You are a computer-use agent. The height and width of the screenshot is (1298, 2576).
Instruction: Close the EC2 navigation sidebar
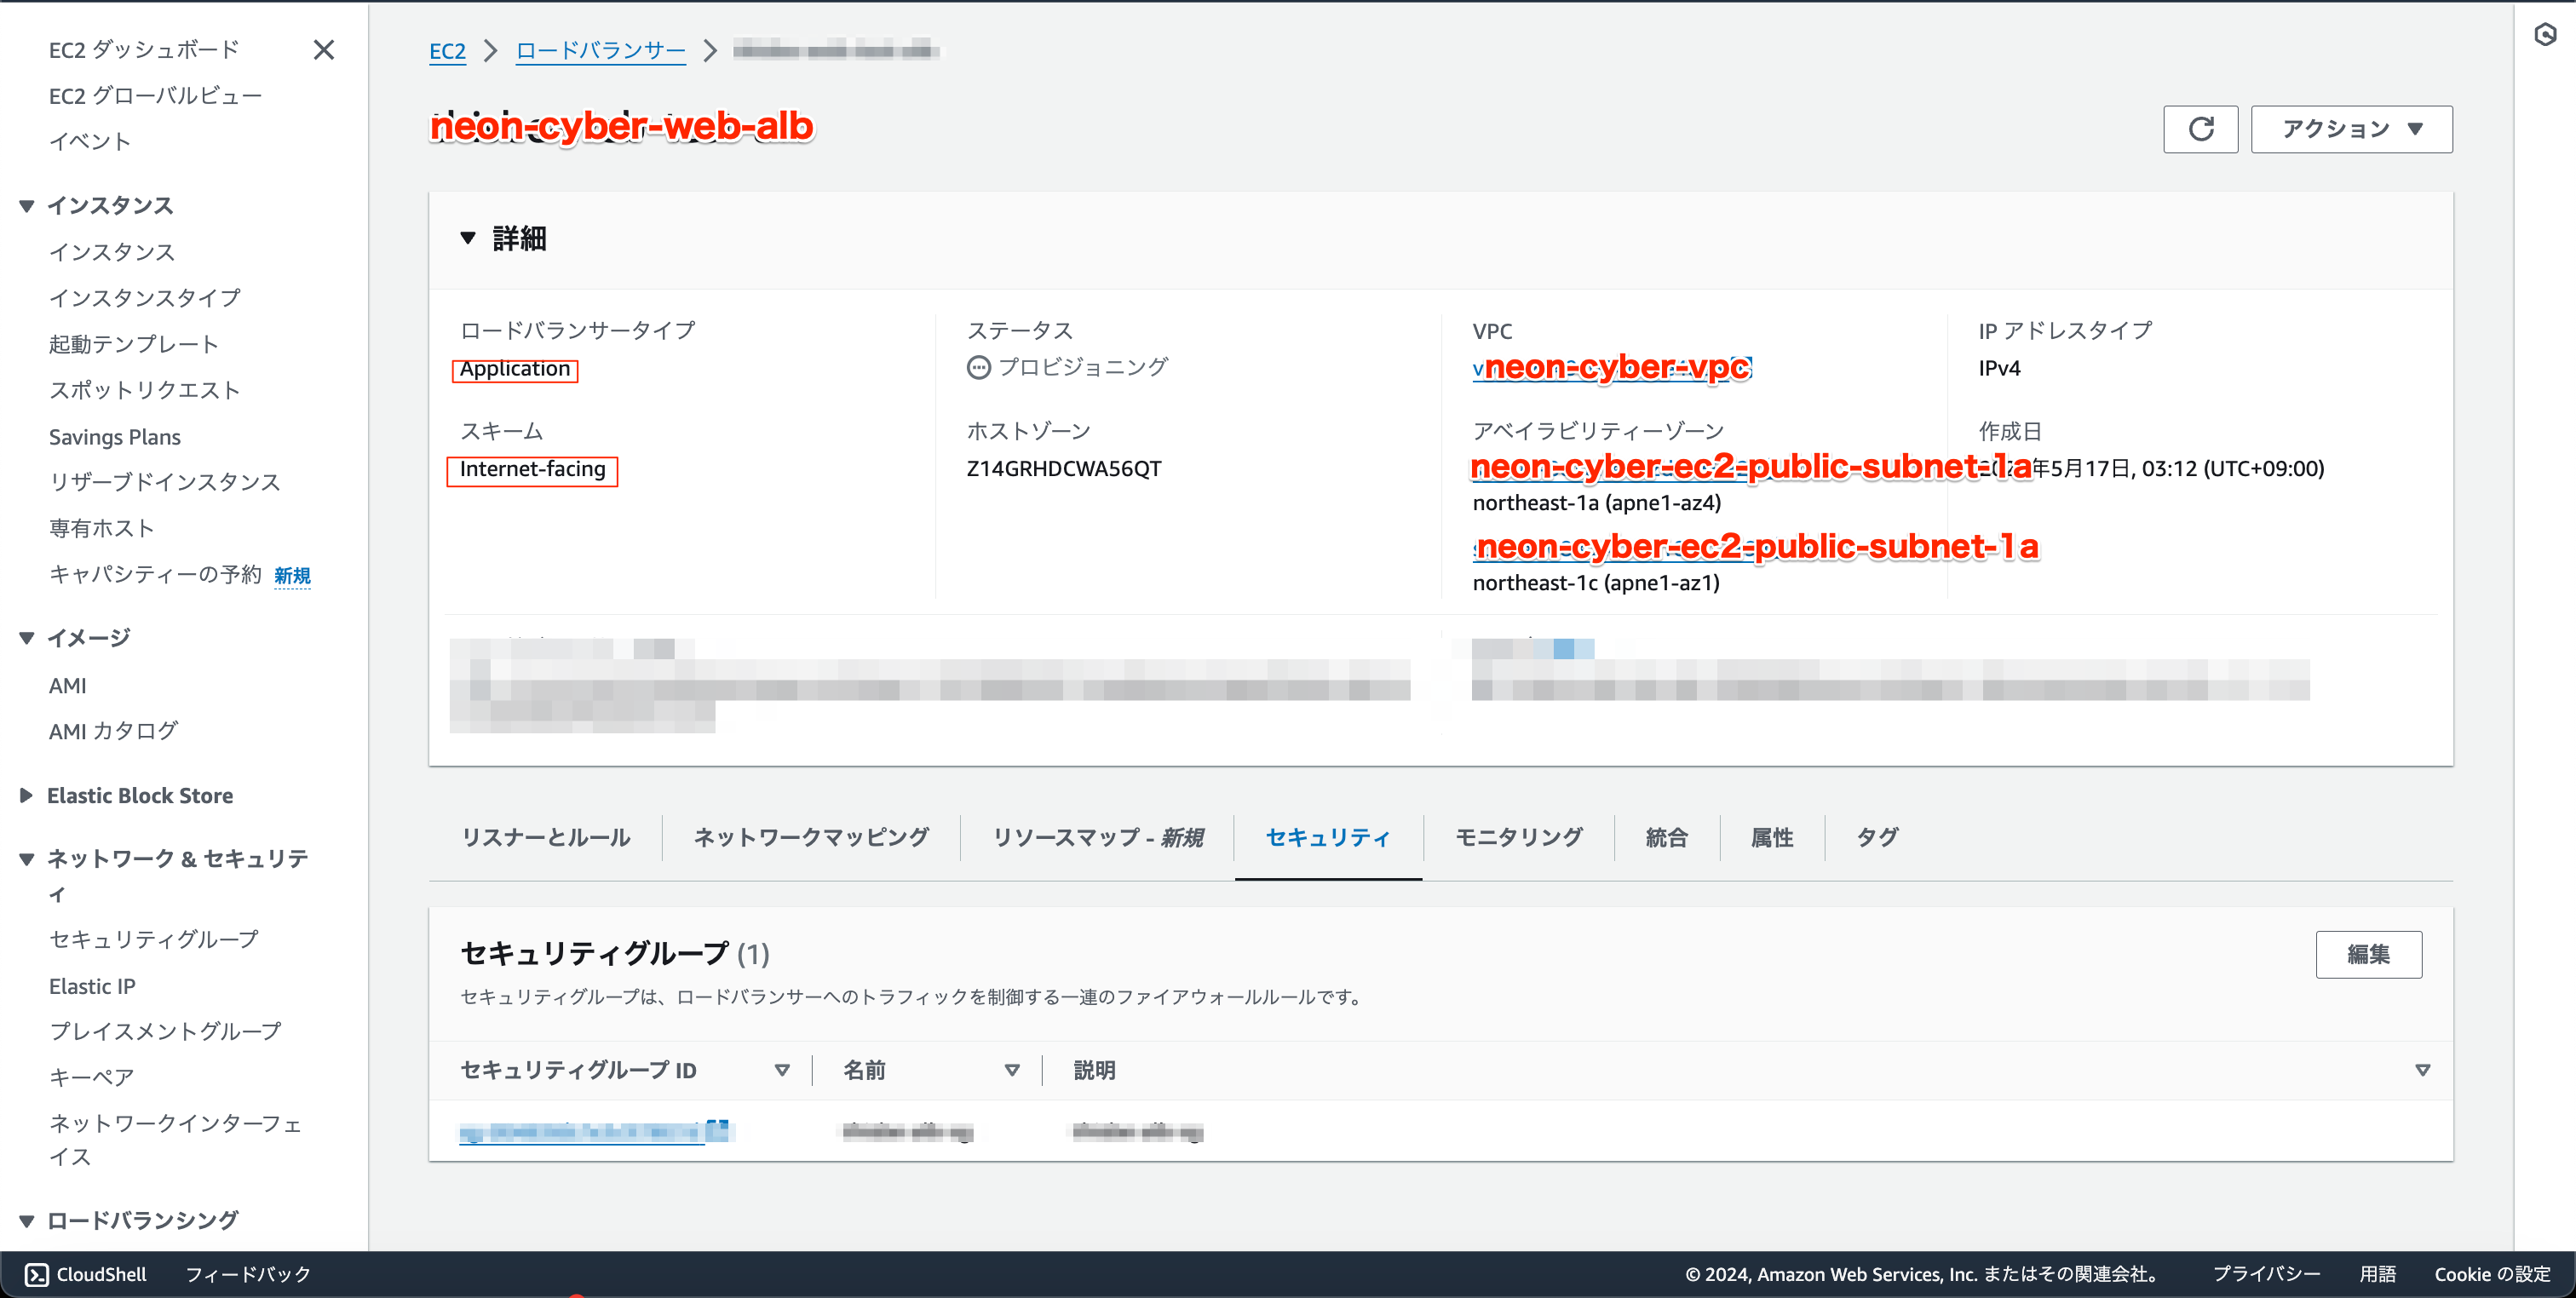point(323,49)
